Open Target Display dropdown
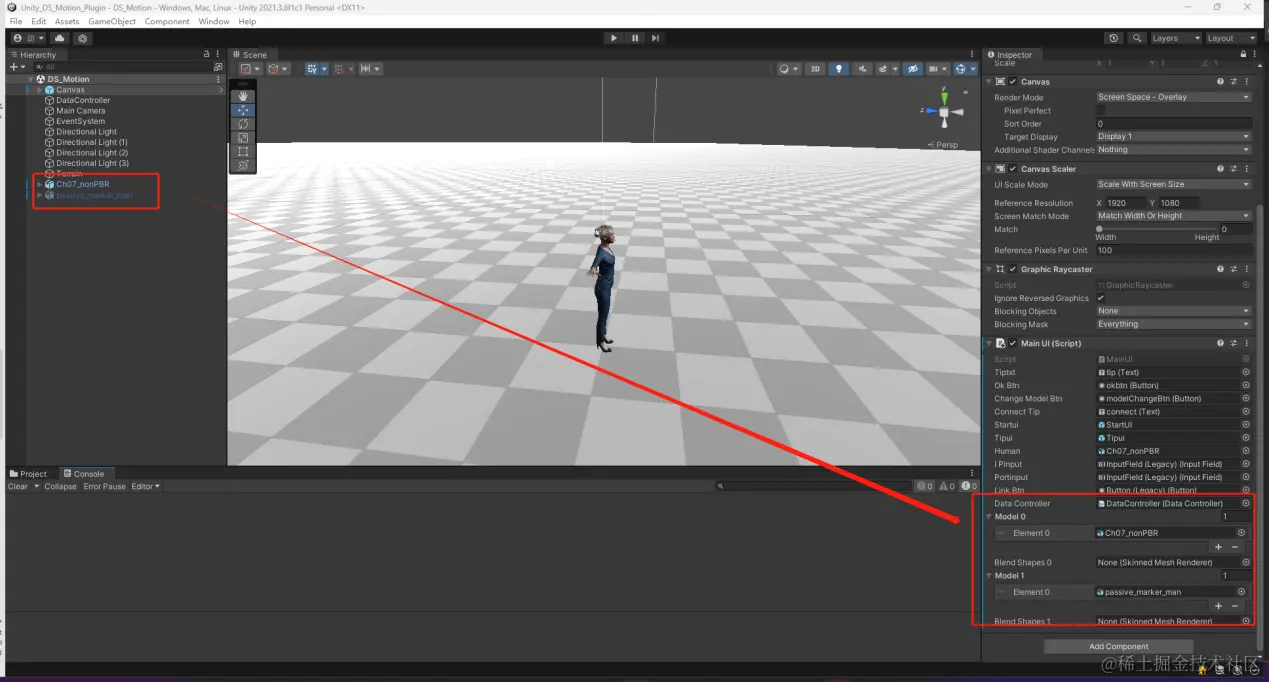Image resolution: width=1269 pixels, height=682 pixels. point(1173,136)
